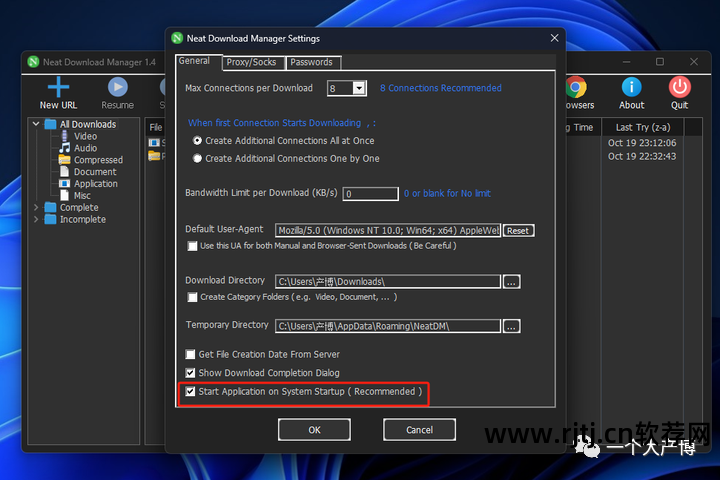720x480 pixels.
Task: Expand the Complete tree node
Action: click(x=36, y=208)
